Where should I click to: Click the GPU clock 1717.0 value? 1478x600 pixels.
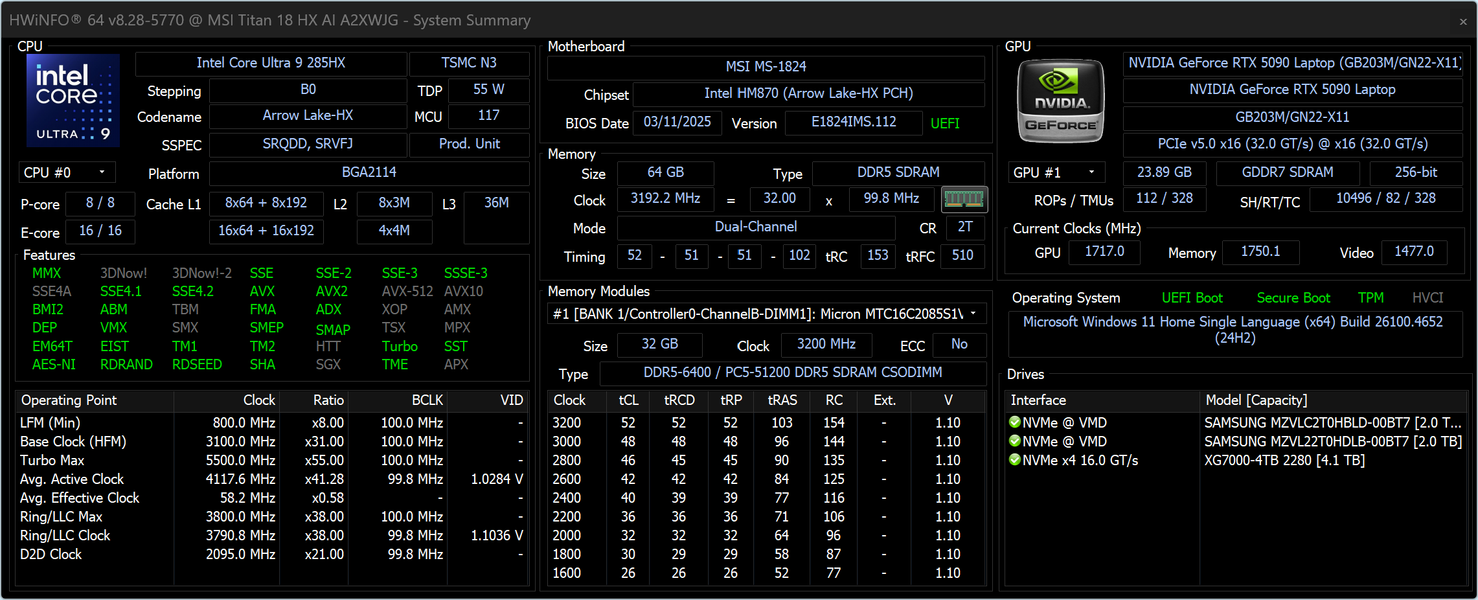tap(1104, 252)
